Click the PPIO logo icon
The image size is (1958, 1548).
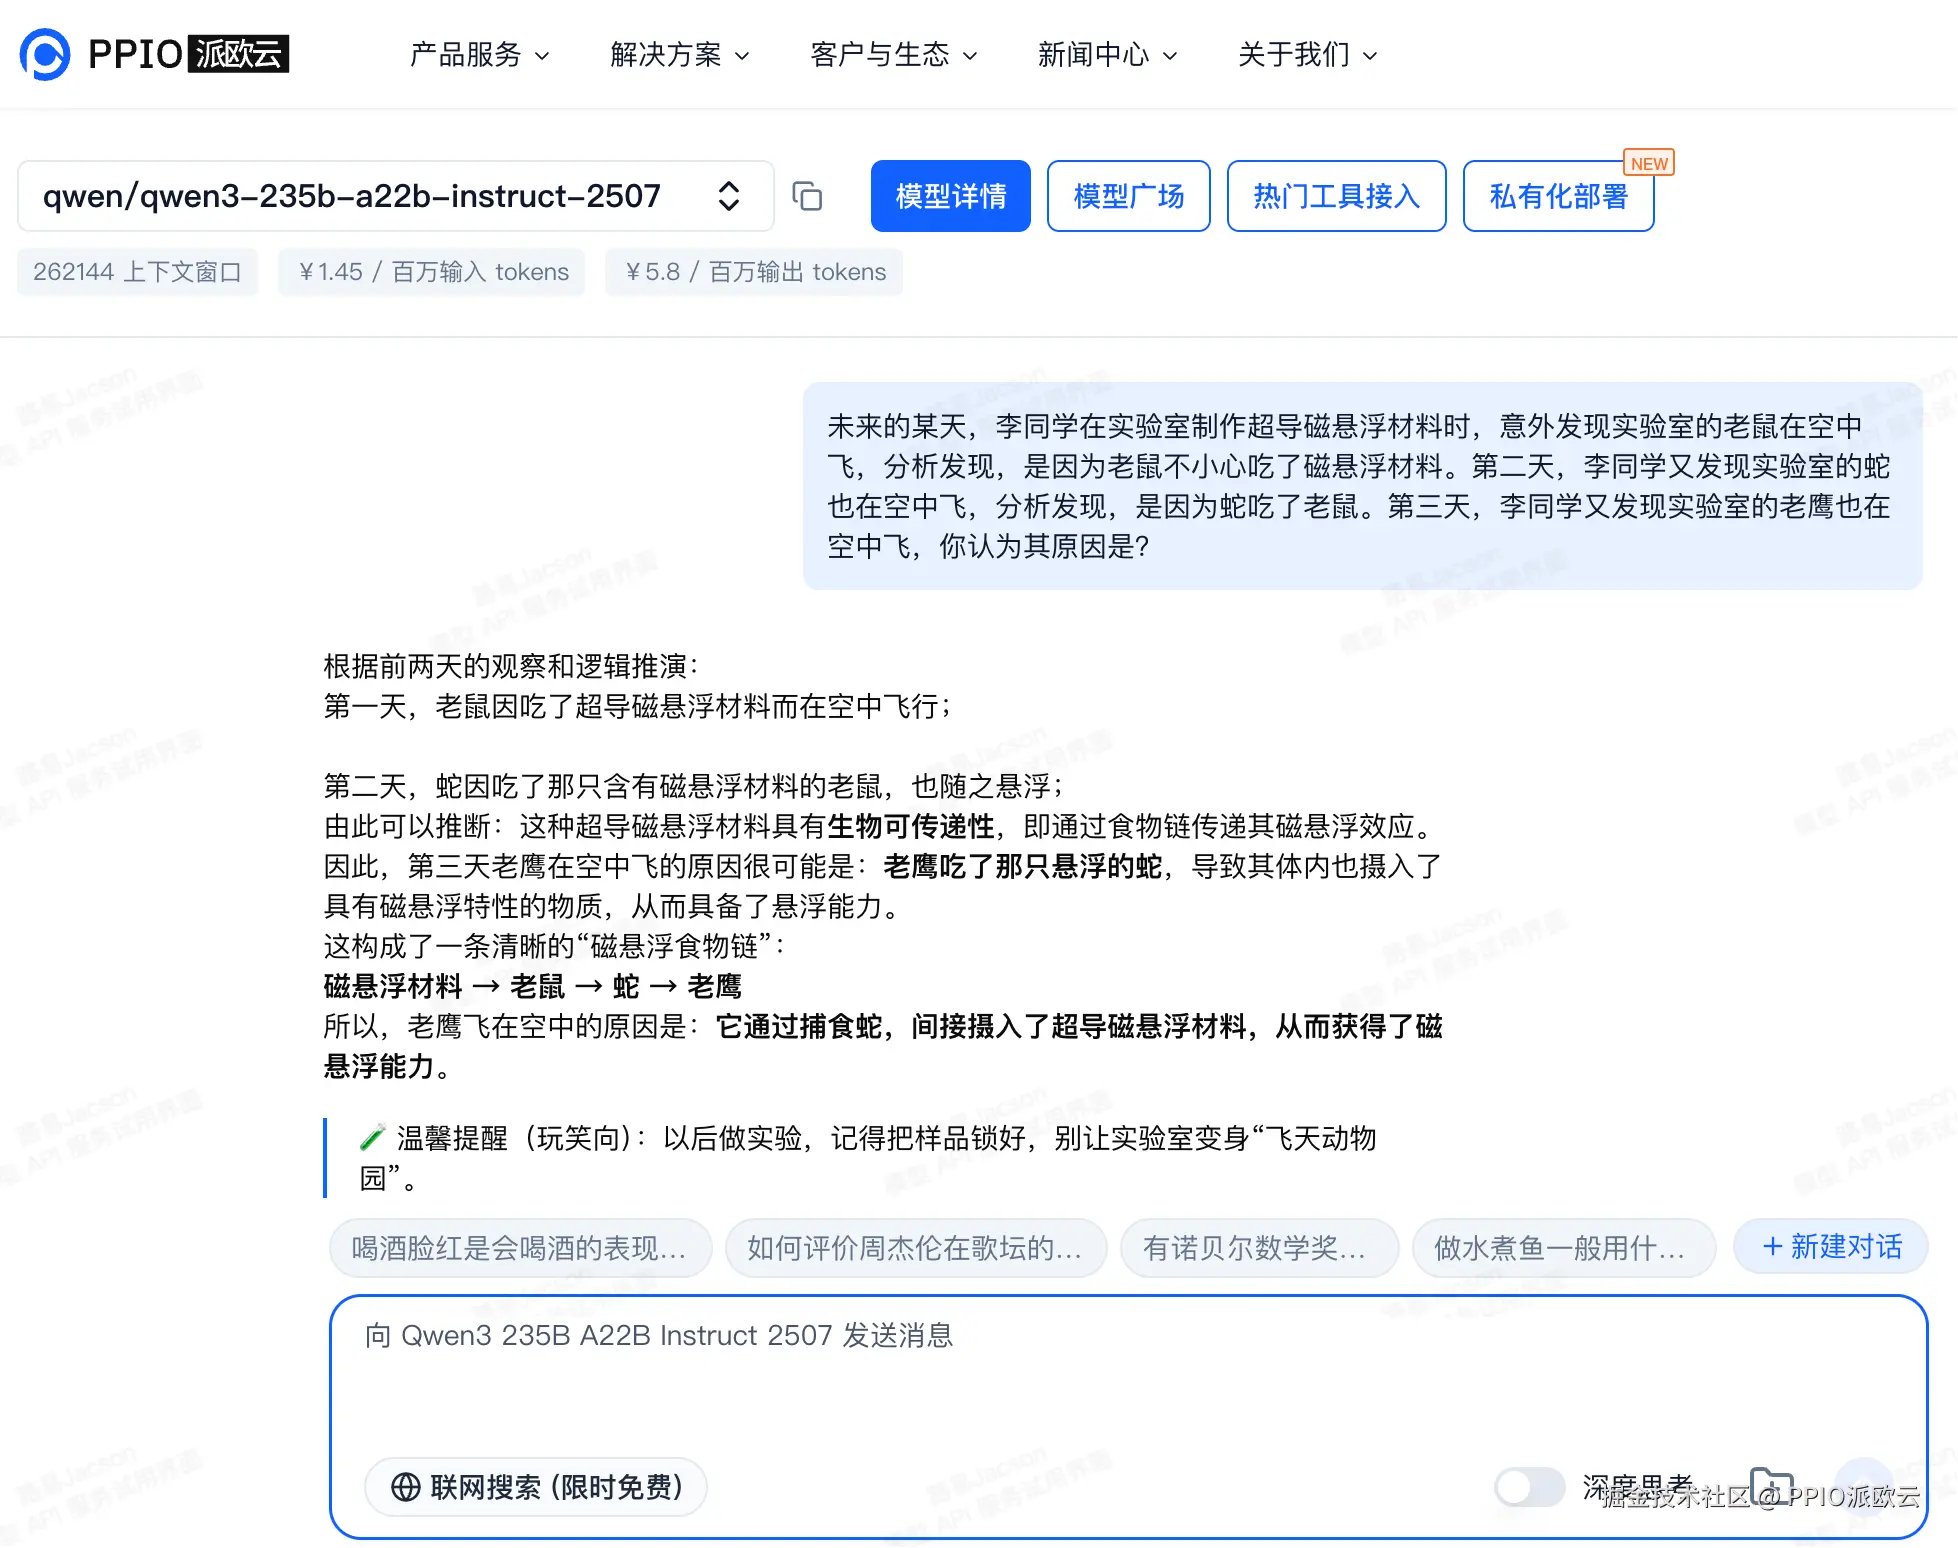45,54
